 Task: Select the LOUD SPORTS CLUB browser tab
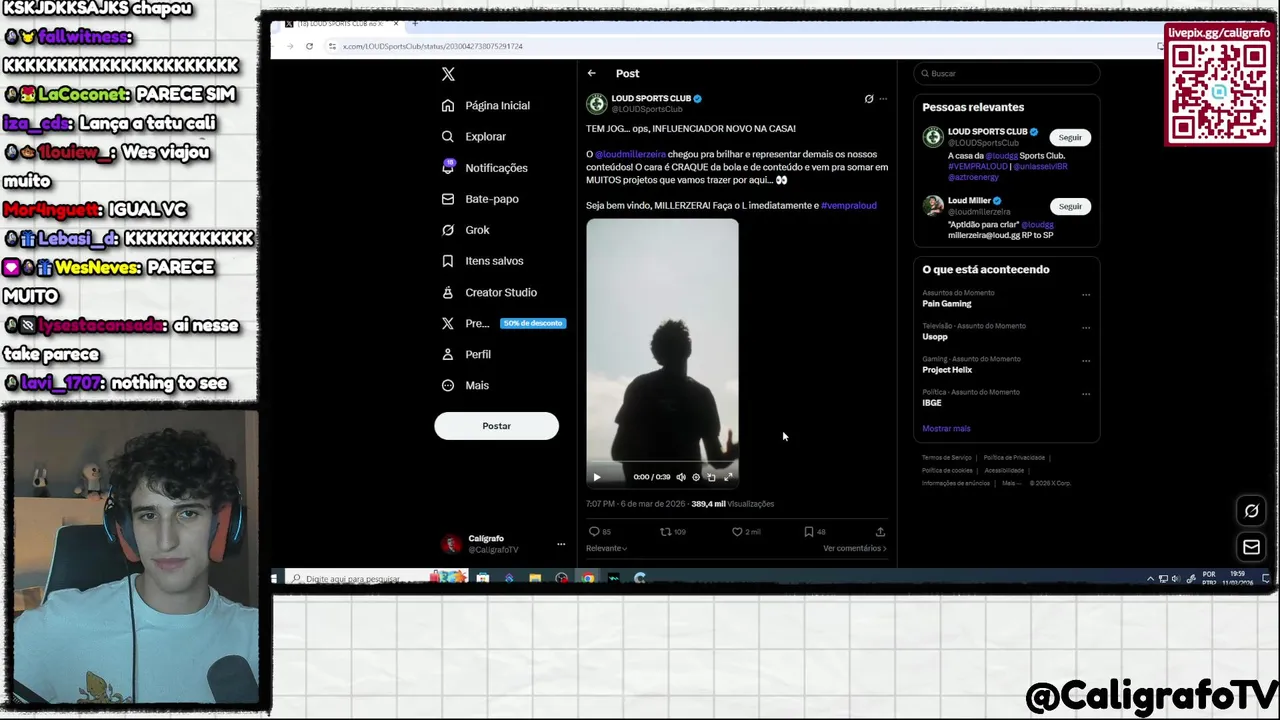coord(340,23)
